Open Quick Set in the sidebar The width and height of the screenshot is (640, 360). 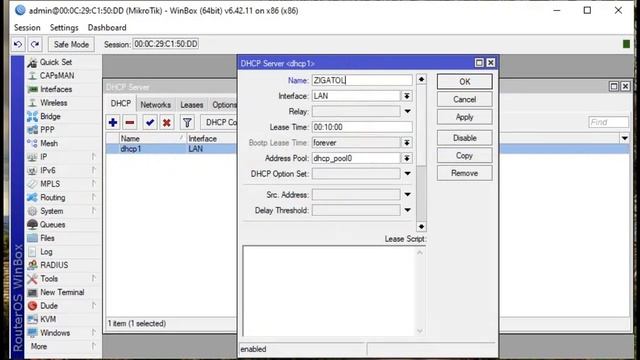click(x=56, y=62)
